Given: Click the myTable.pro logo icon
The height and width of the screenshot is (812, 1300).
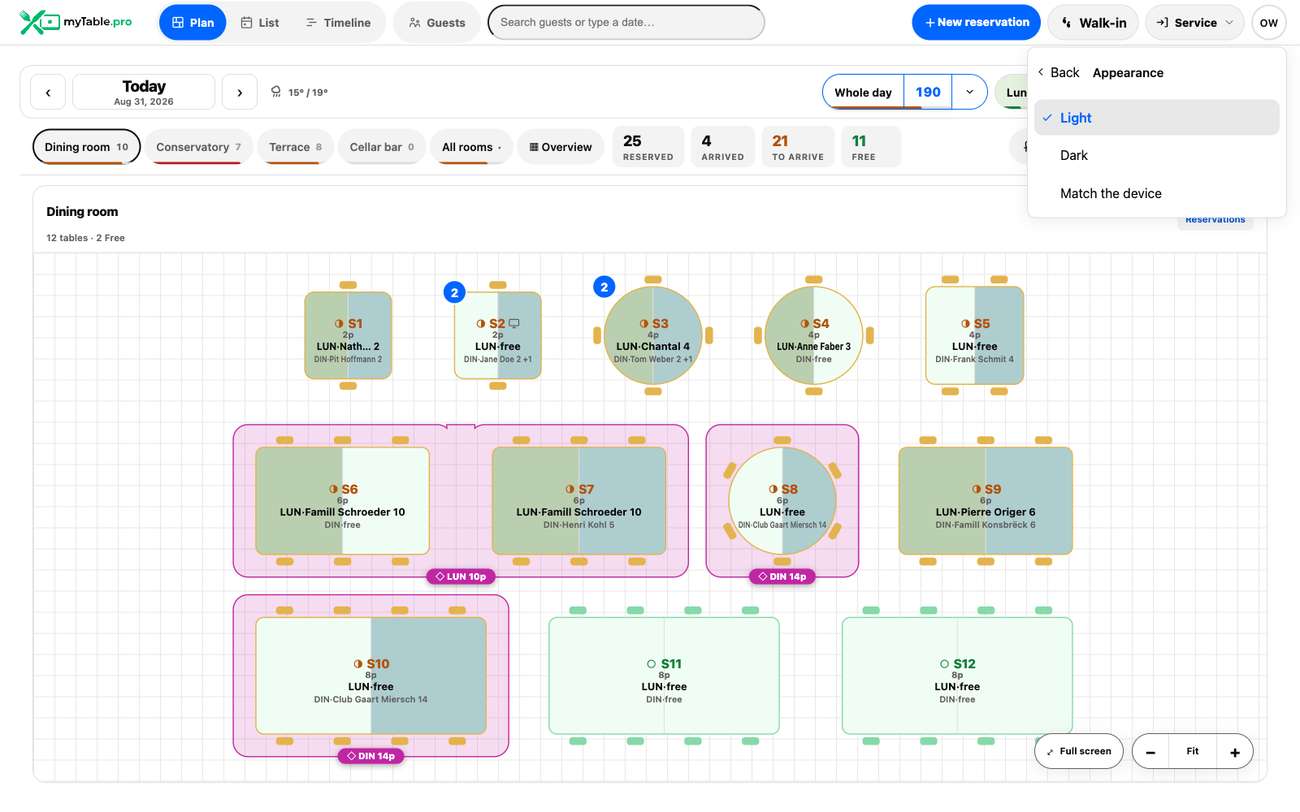Looking at the screenshot, I should 39,22.
